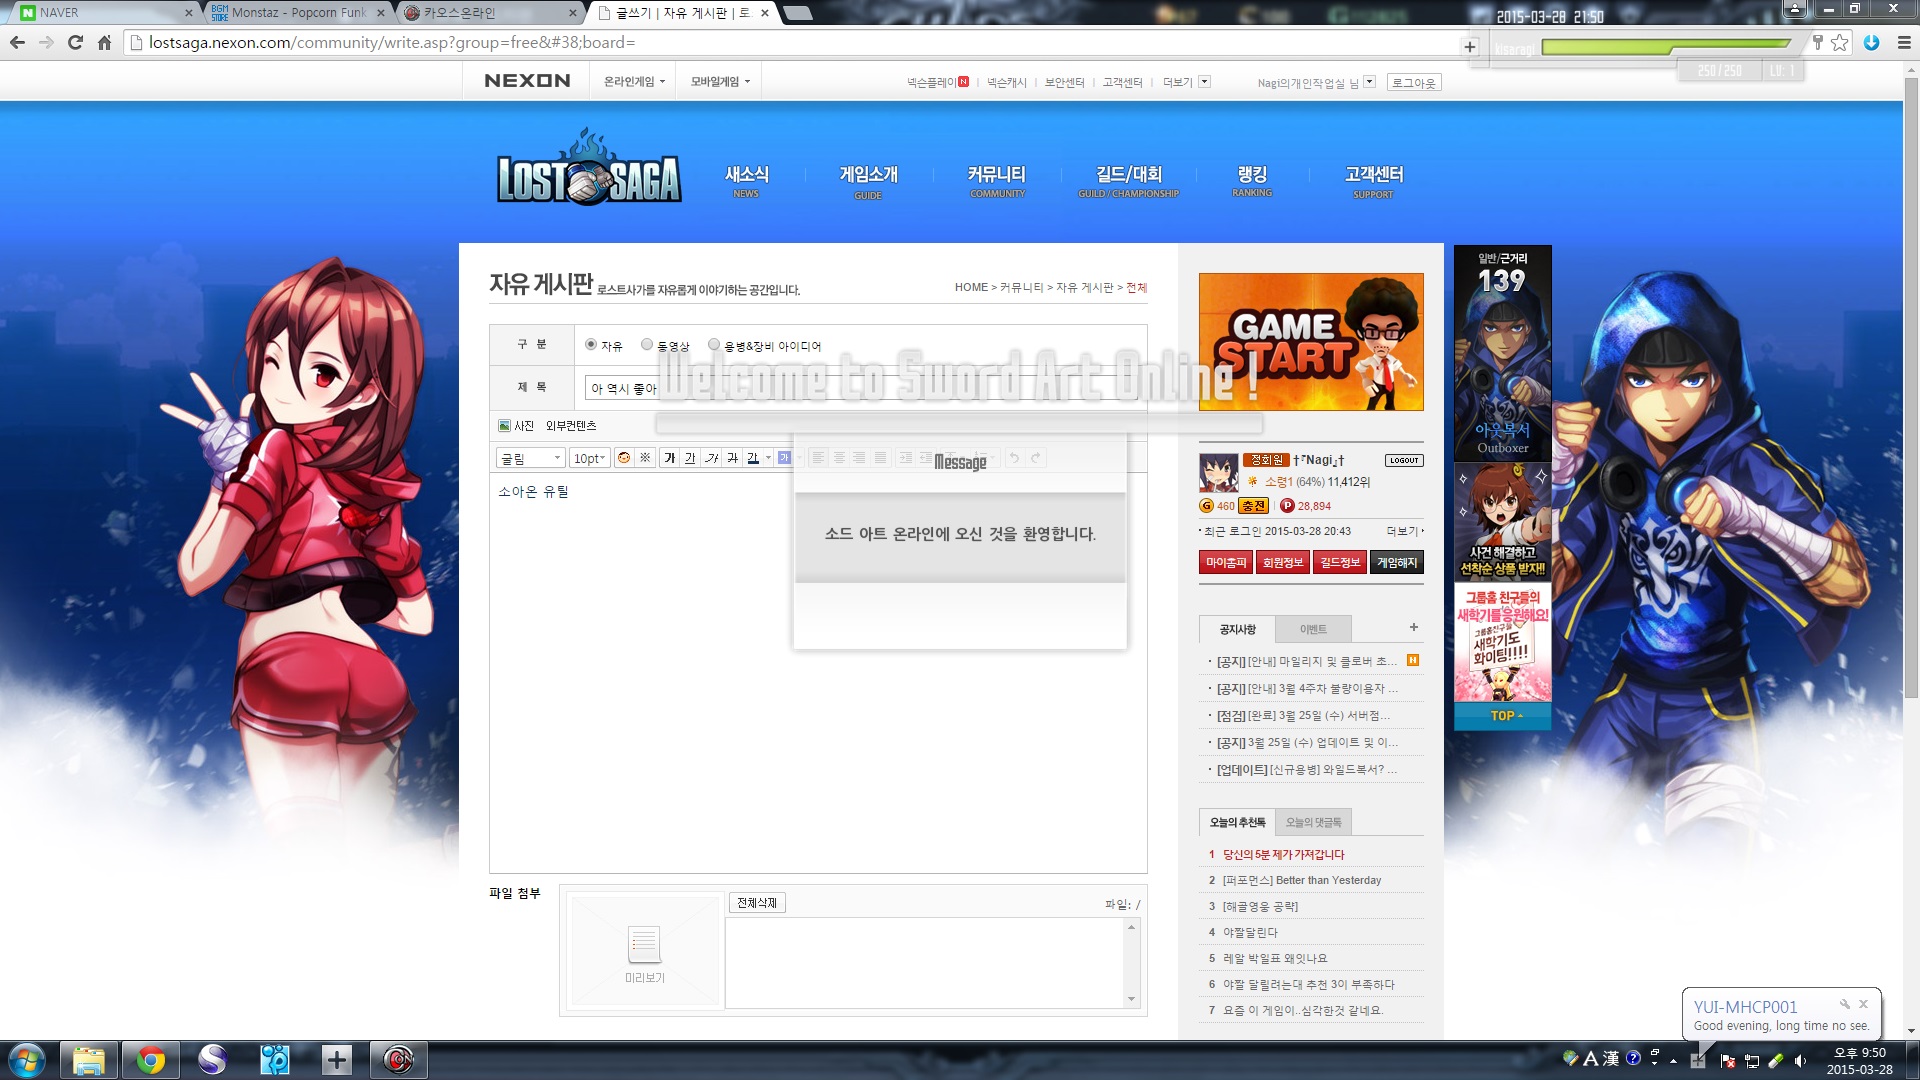Reload the current page

(x=75, y=43)
